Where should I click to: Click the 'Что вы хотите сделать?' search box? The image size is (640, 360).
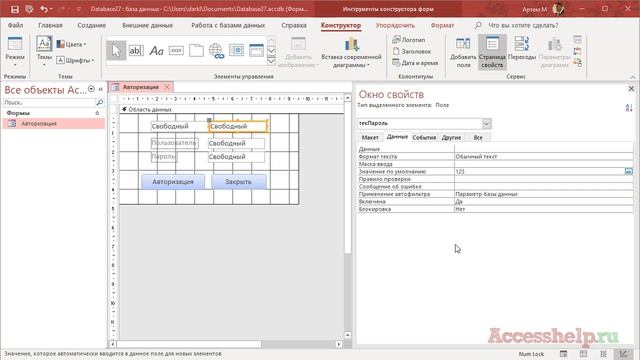[x=522, y=25]
